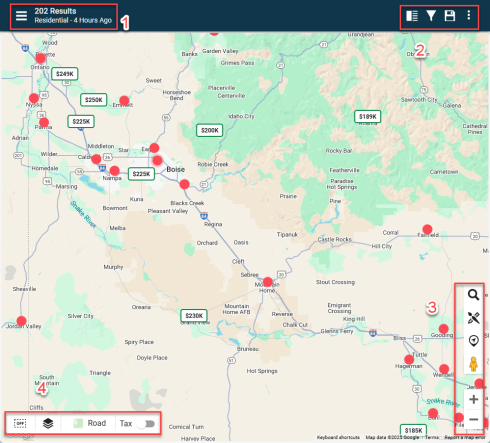Screen dimensions: 490x443
Task: Click the Boise city label
Action: (176, 169)
